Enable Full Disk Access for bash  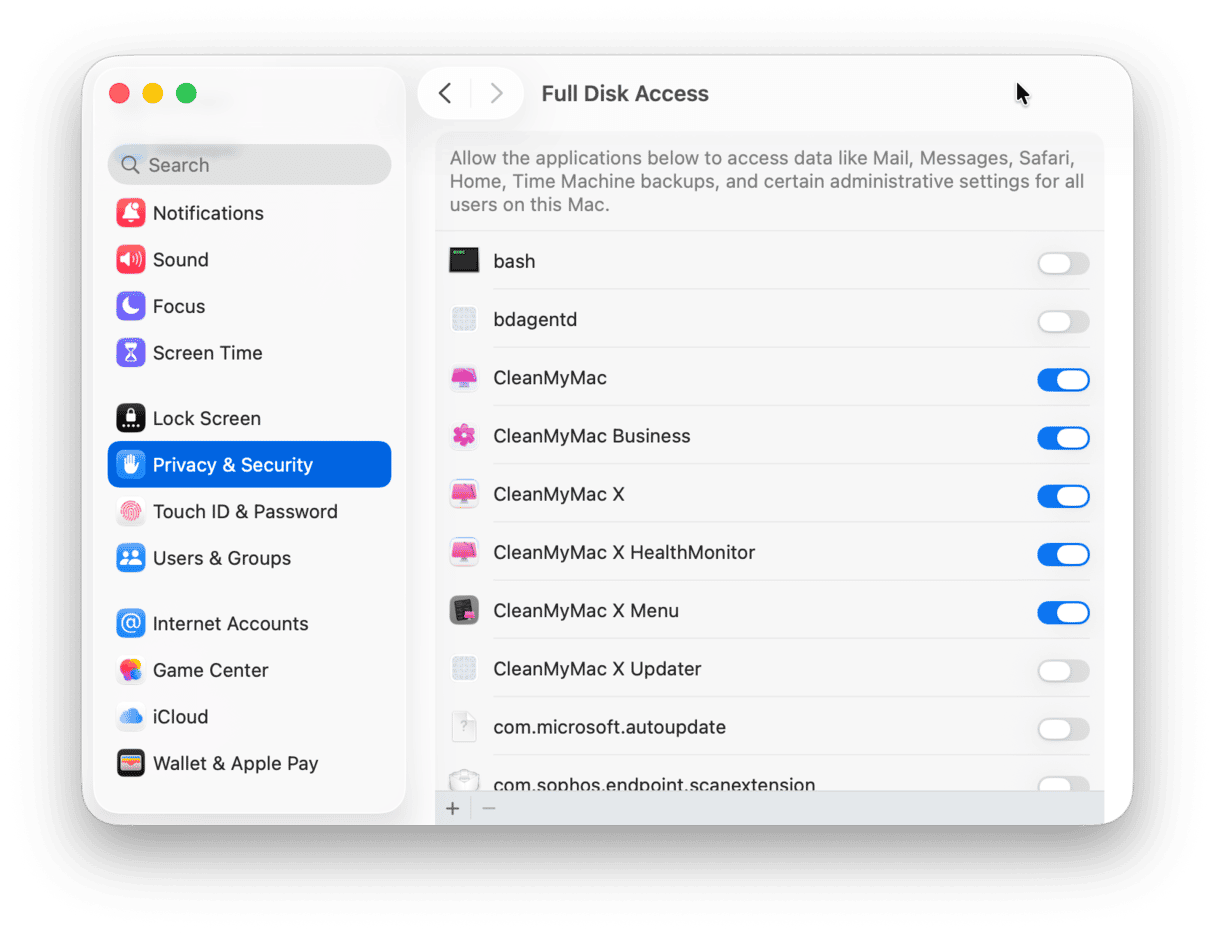pyautogui.click(x=1063, y=263)
